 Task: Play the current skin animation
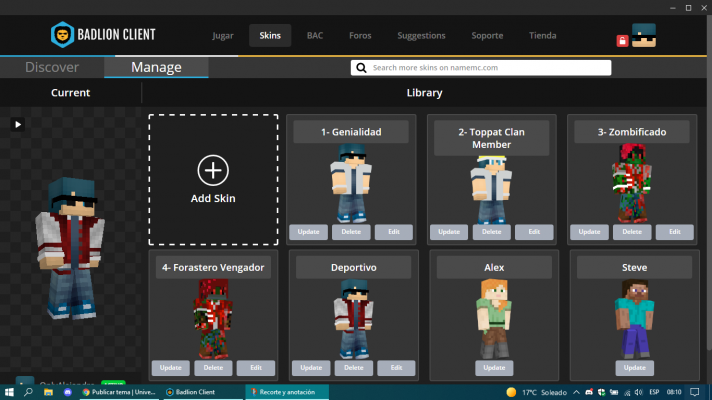coord(17,124)
